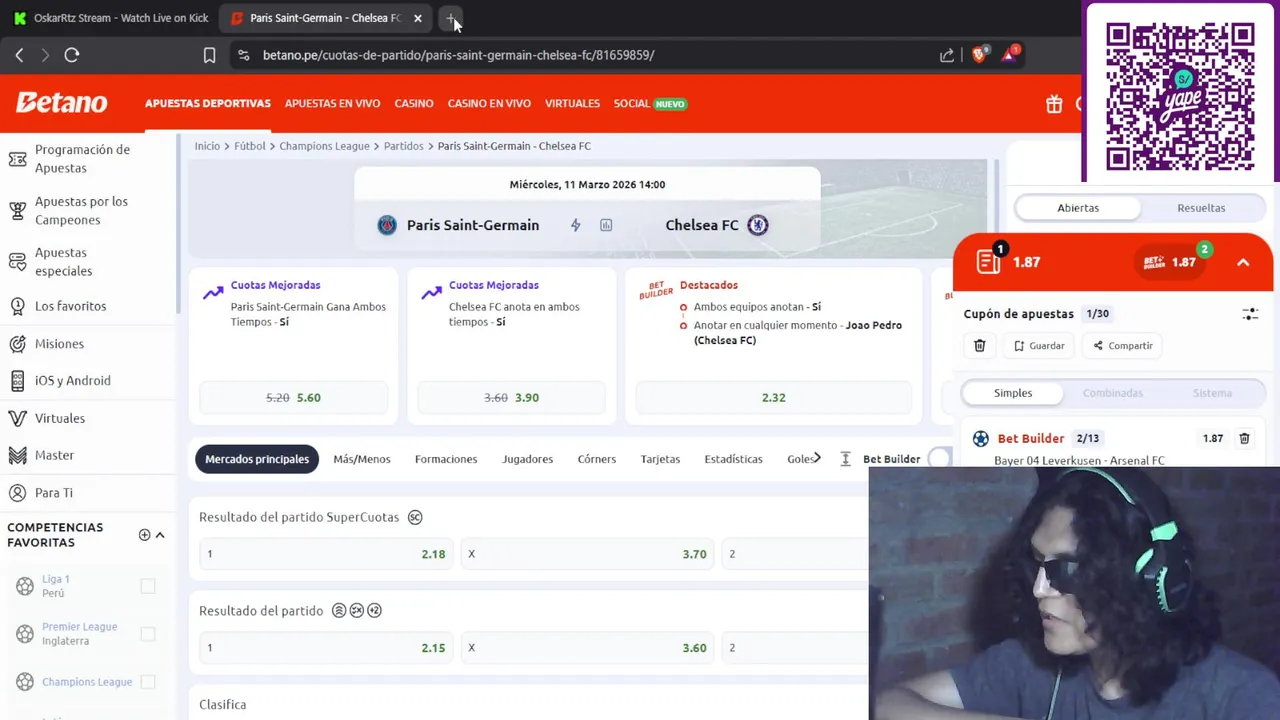Select the Tarjetas tab
Viewport: 1280px width, 720px height.
pos(660,459)
